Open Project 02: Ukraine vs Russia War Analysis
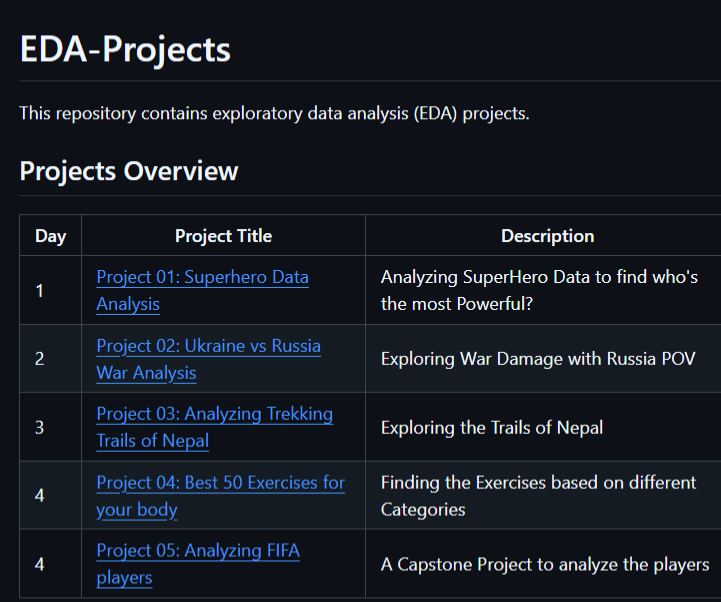721x602 pixels. pyautogui.click(x=208, y=346)
